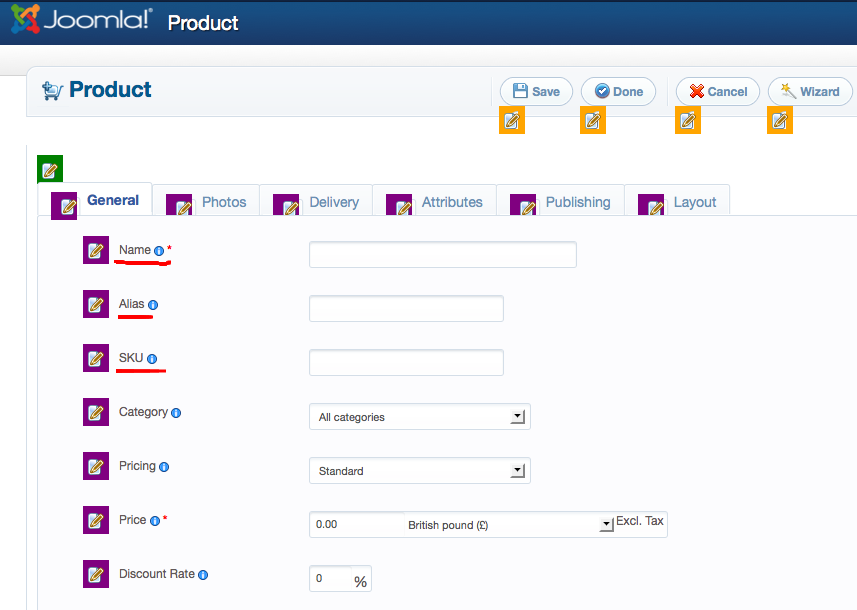This screenshot has height=610, width=857.
Task: Click the purple edit icon beside Pricing
Action: point(96,467)
